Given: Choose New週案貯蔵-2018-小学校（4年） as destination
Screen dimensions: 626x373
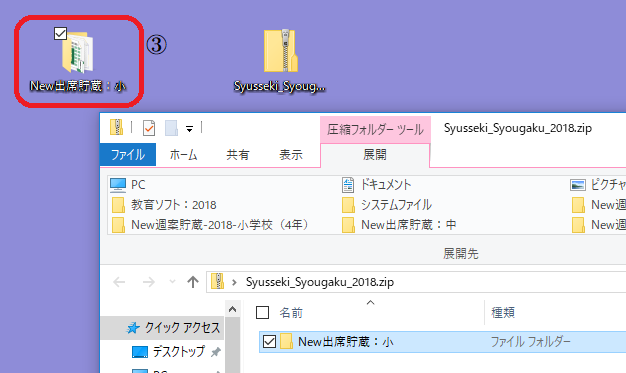Looking at the screenshot, I should click(x=211, y=225).
